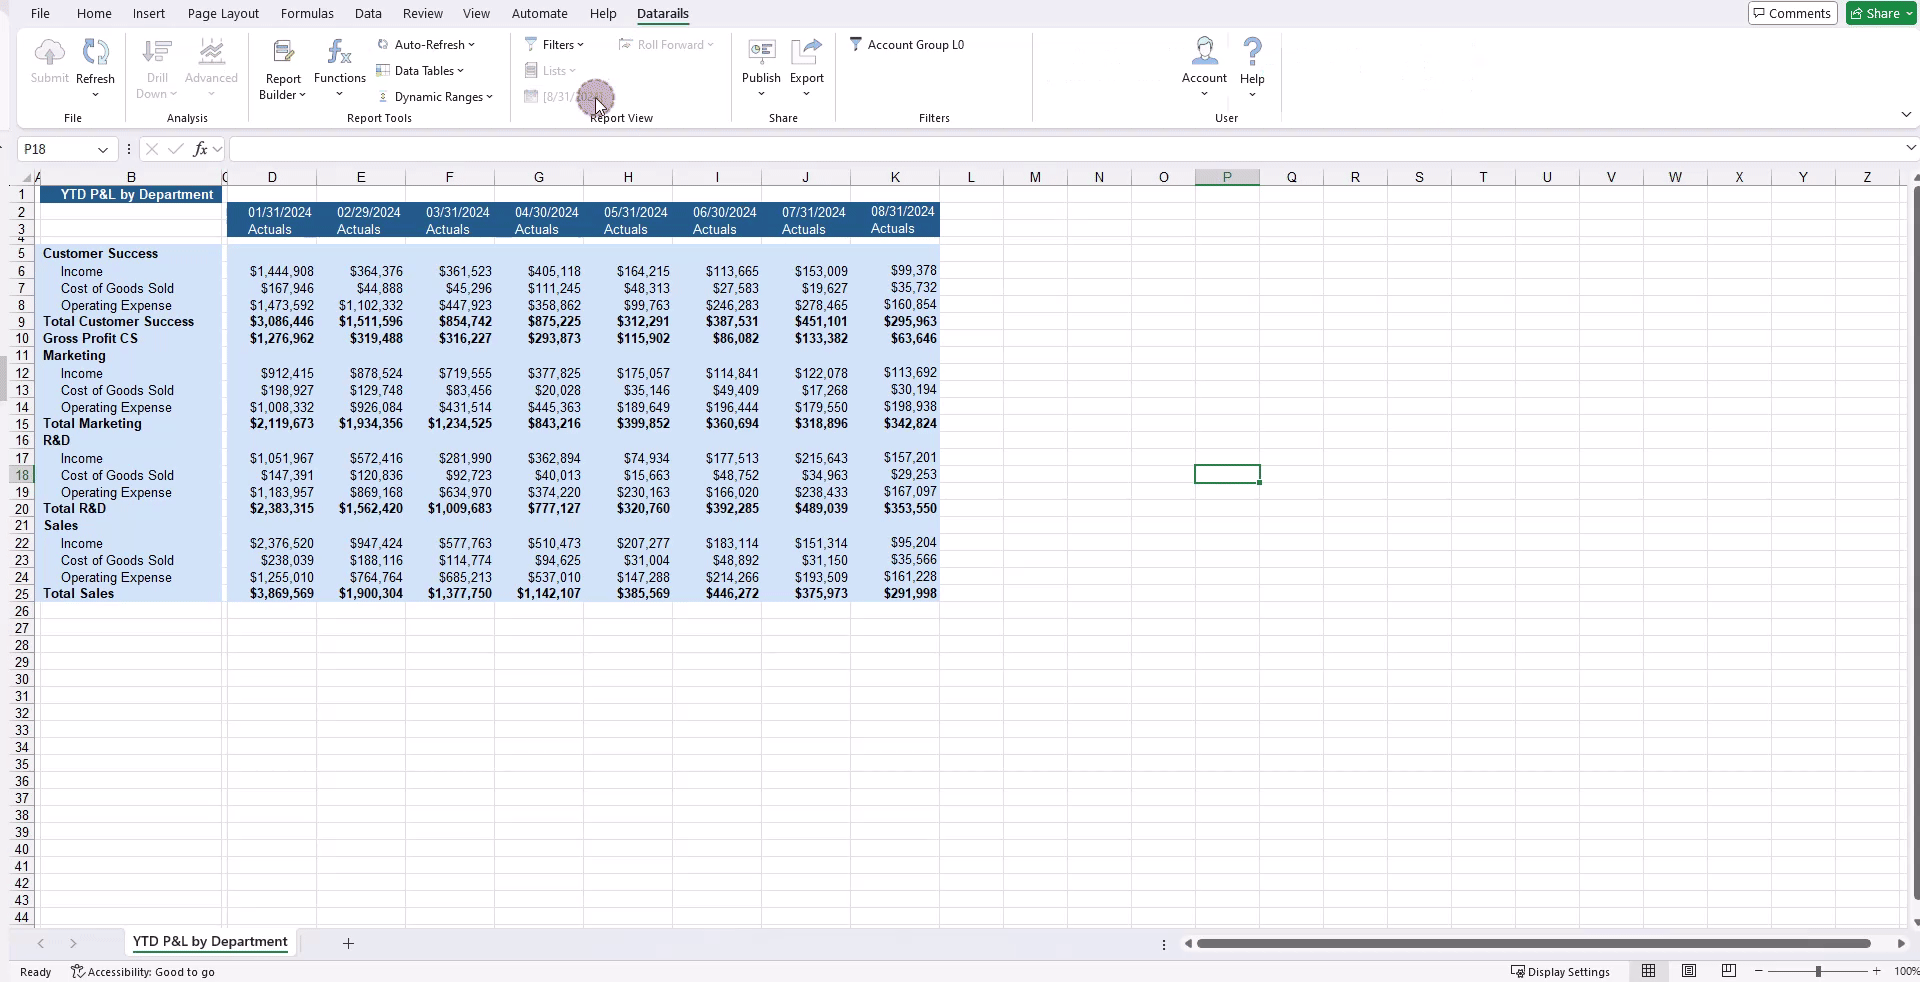Click the Drill Down icon

coord(157,52)
